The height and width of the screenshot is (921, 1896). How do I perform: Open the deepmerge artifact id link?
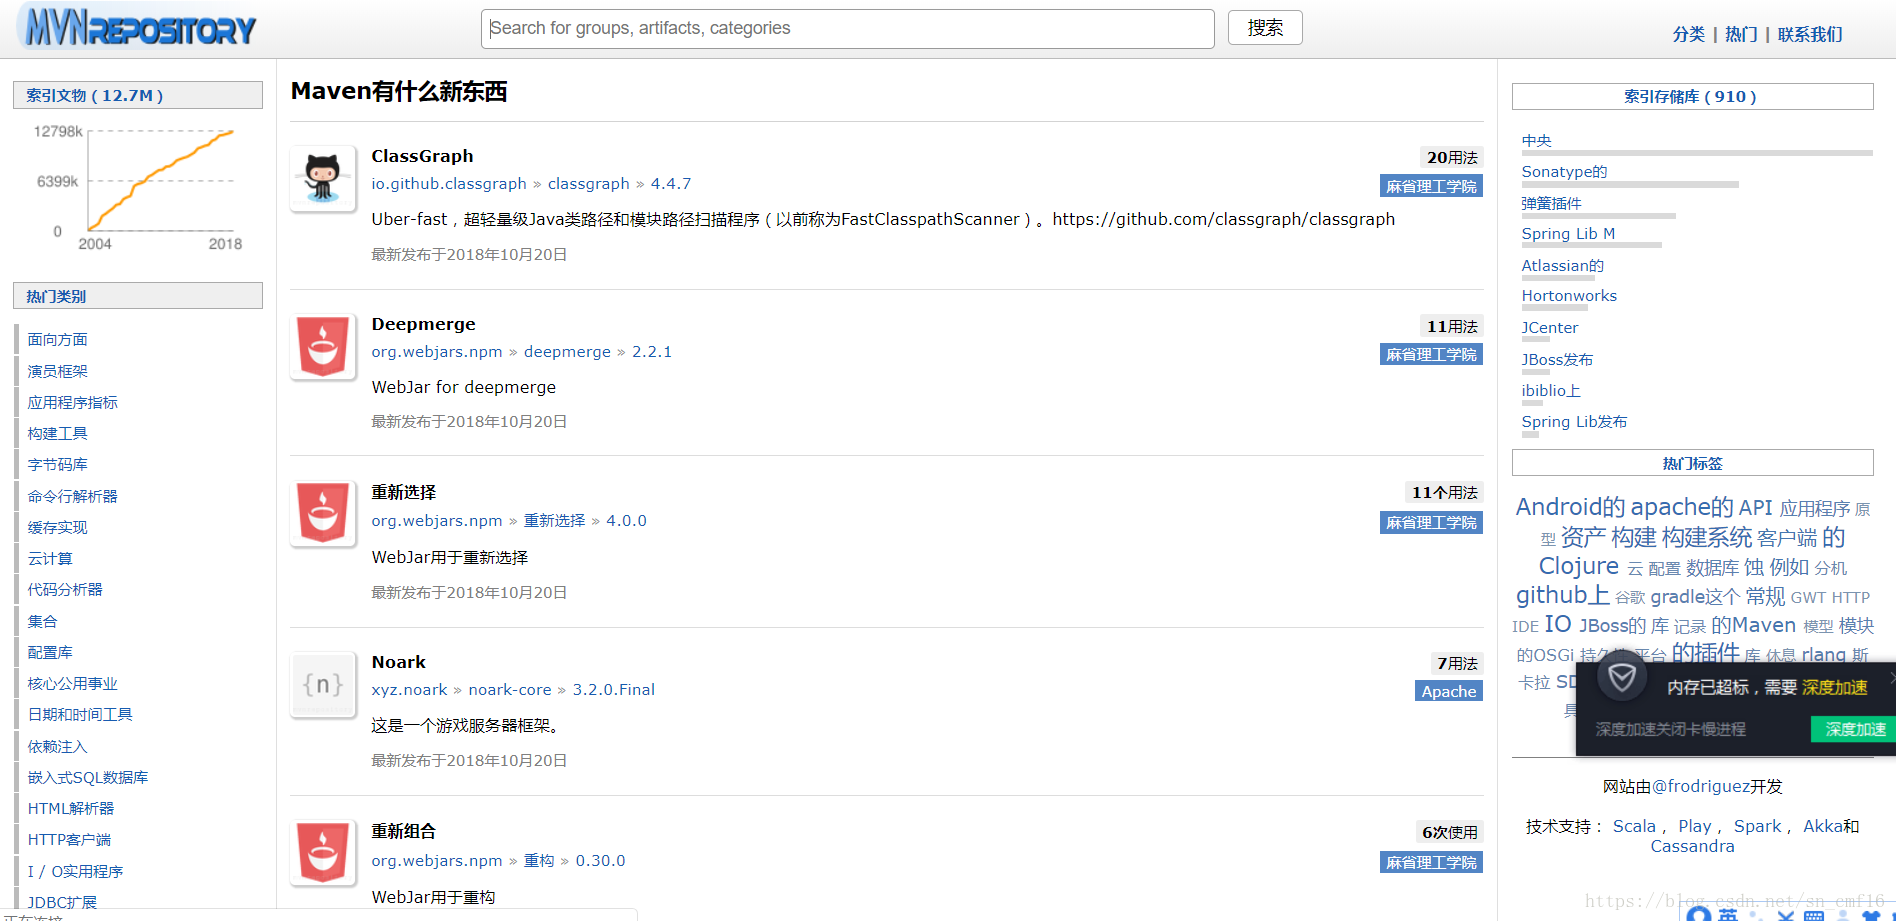567,352
